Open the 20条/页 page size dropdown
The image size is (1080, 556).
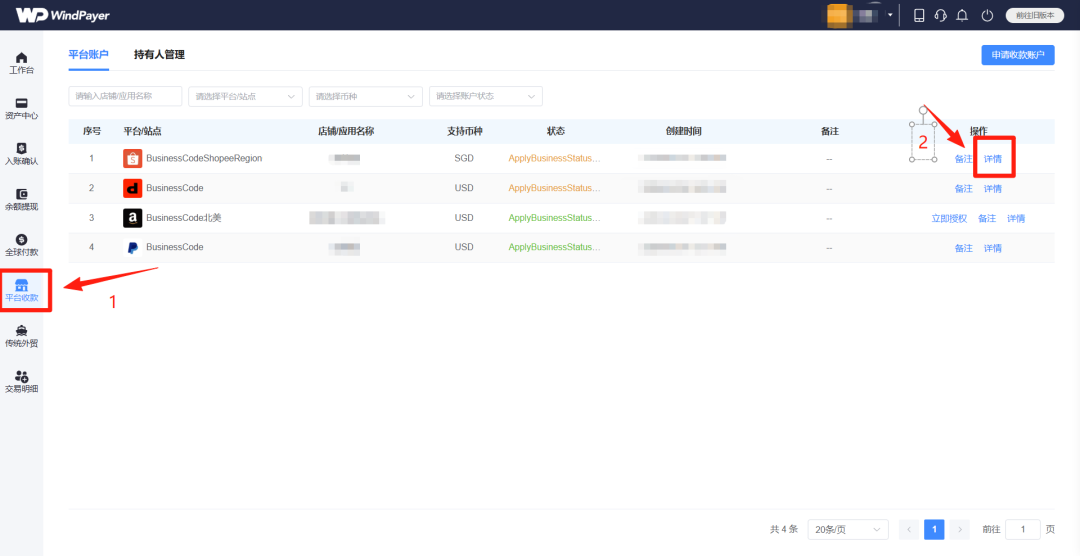coord(848,529)
